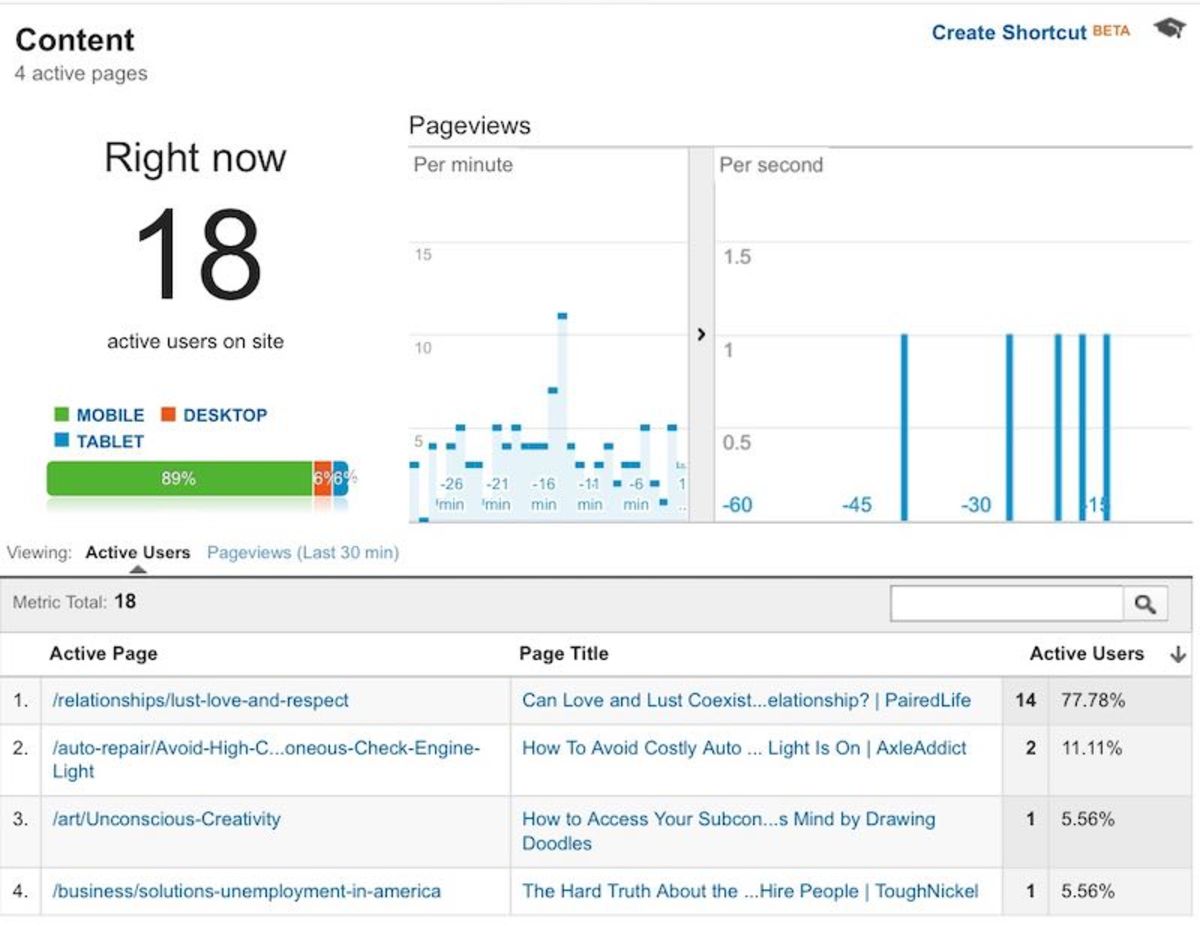This screenshot has height=927, width=1200.
Task: Click the blue Tablet legend swatch
Action: click(61, 441)
